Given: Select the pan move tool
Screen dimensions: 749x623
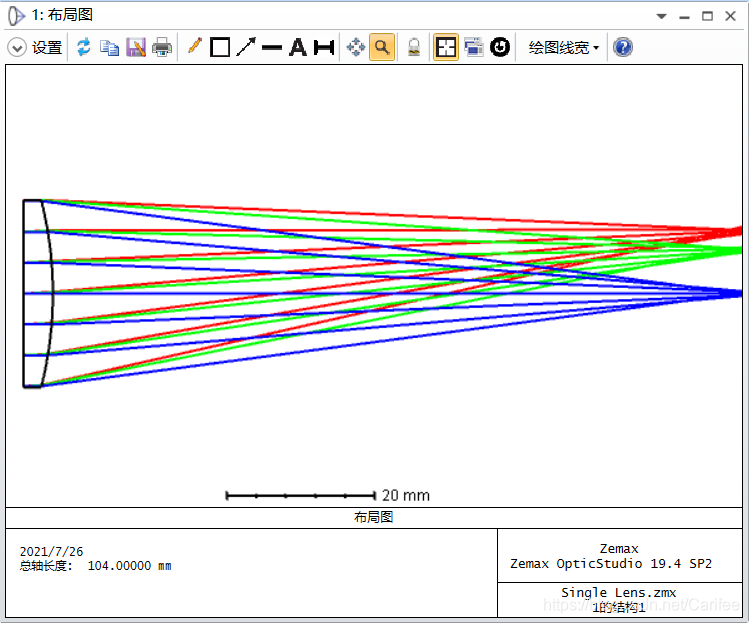Looking at the screenshot, I should click(356, 47).
